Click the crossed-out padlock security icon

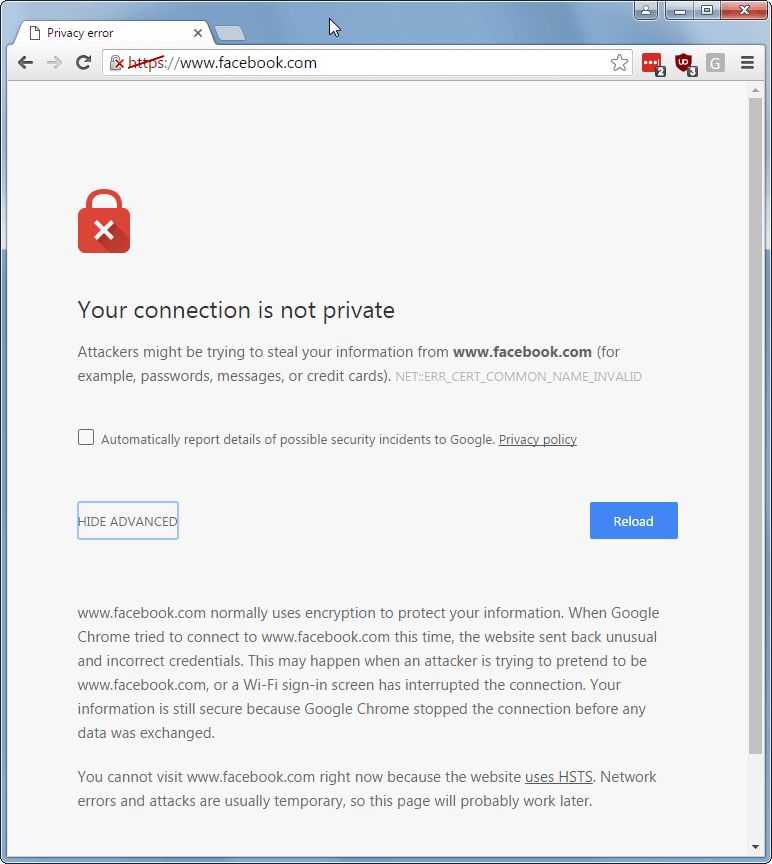click(118, 62)
